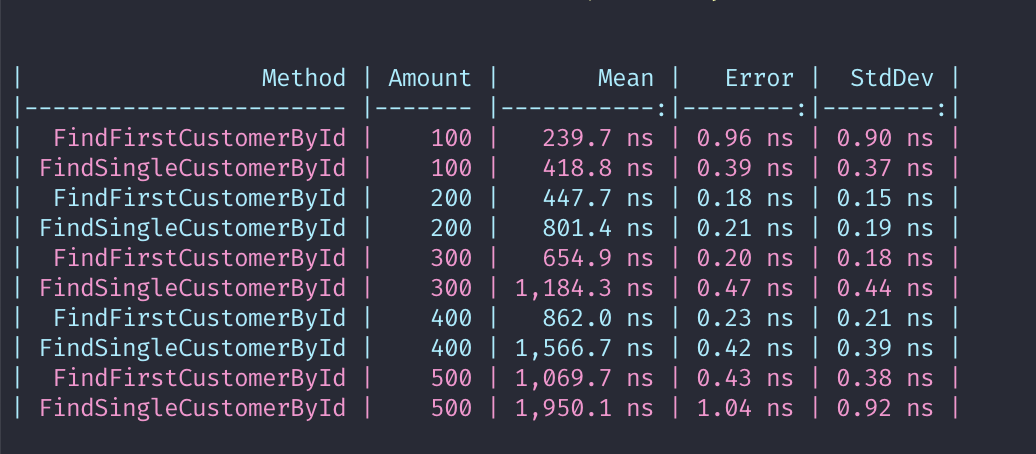
Task: Click the error value 0.18 ns
Action: coord(745,198)
